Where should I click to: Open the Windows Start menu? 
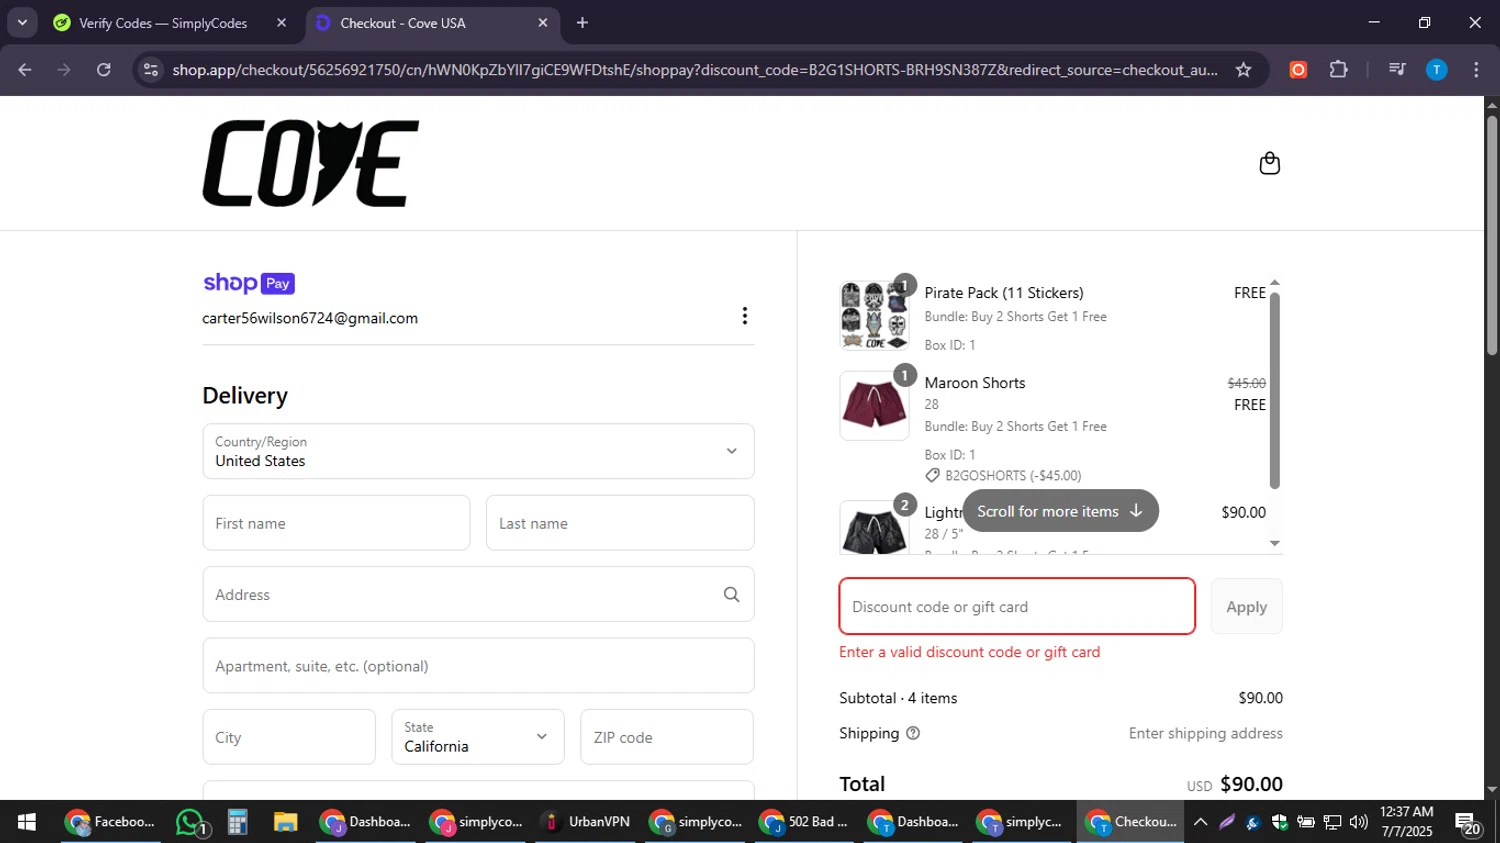pos(27,822)
